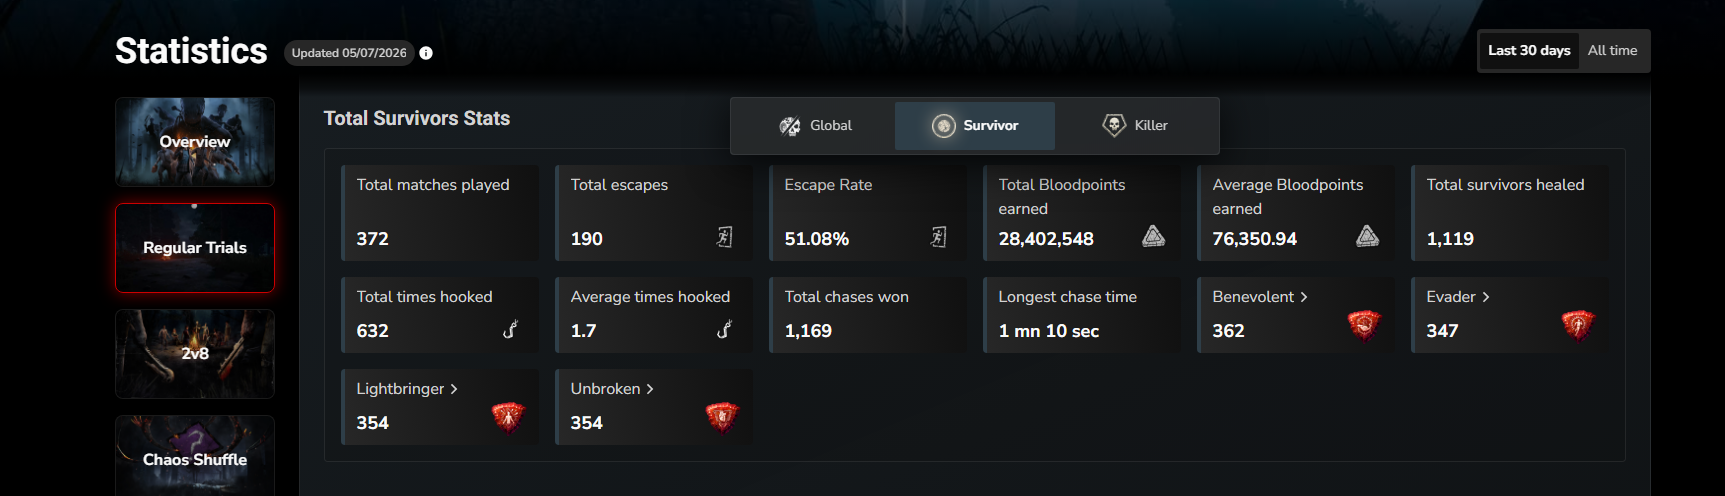Switch time range to Last 30 days
This screenshot has width=1725, height=496.
click(x=1529, y=51)
